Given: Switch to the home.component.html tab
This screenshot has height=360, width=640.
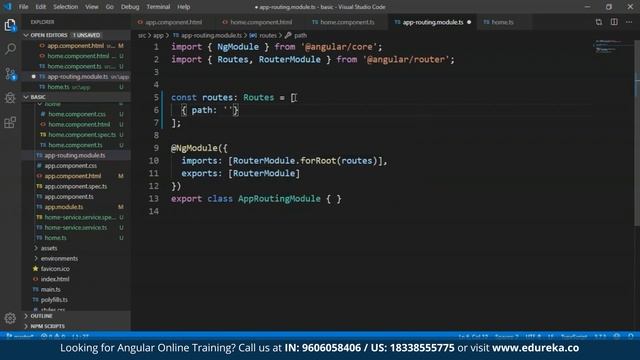Looking at the screenshot, I should (260, 22).
